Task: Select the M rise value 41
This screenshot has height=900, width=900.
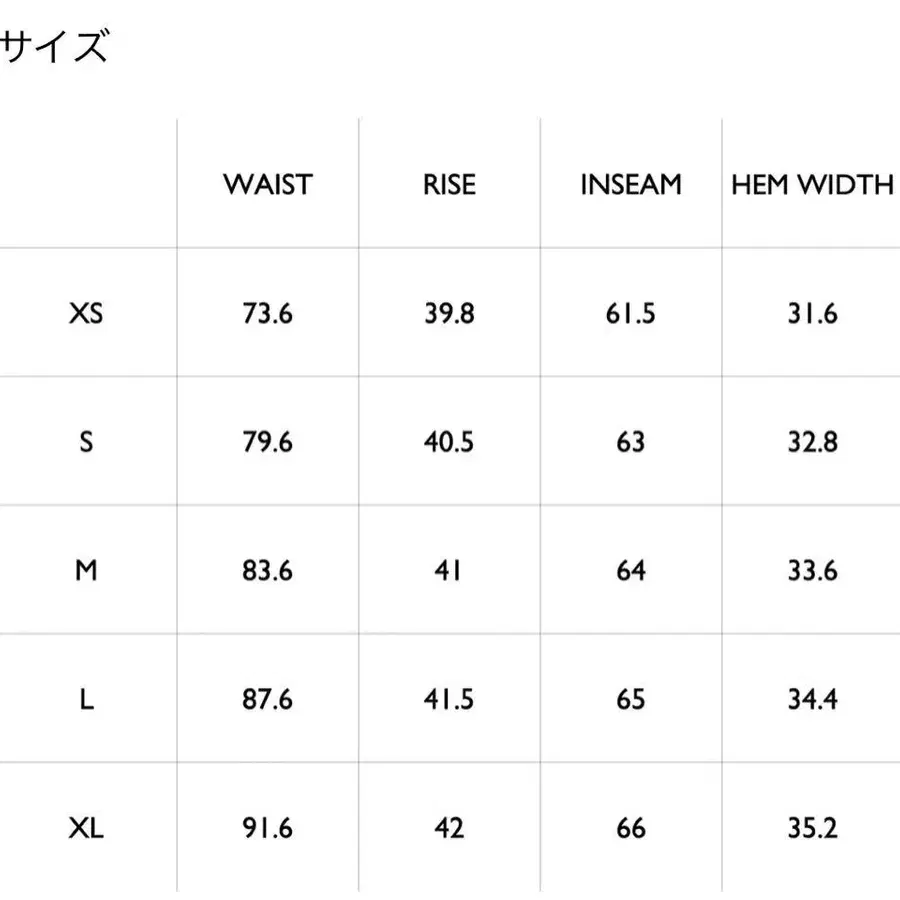Action: (x=448, y=571)
